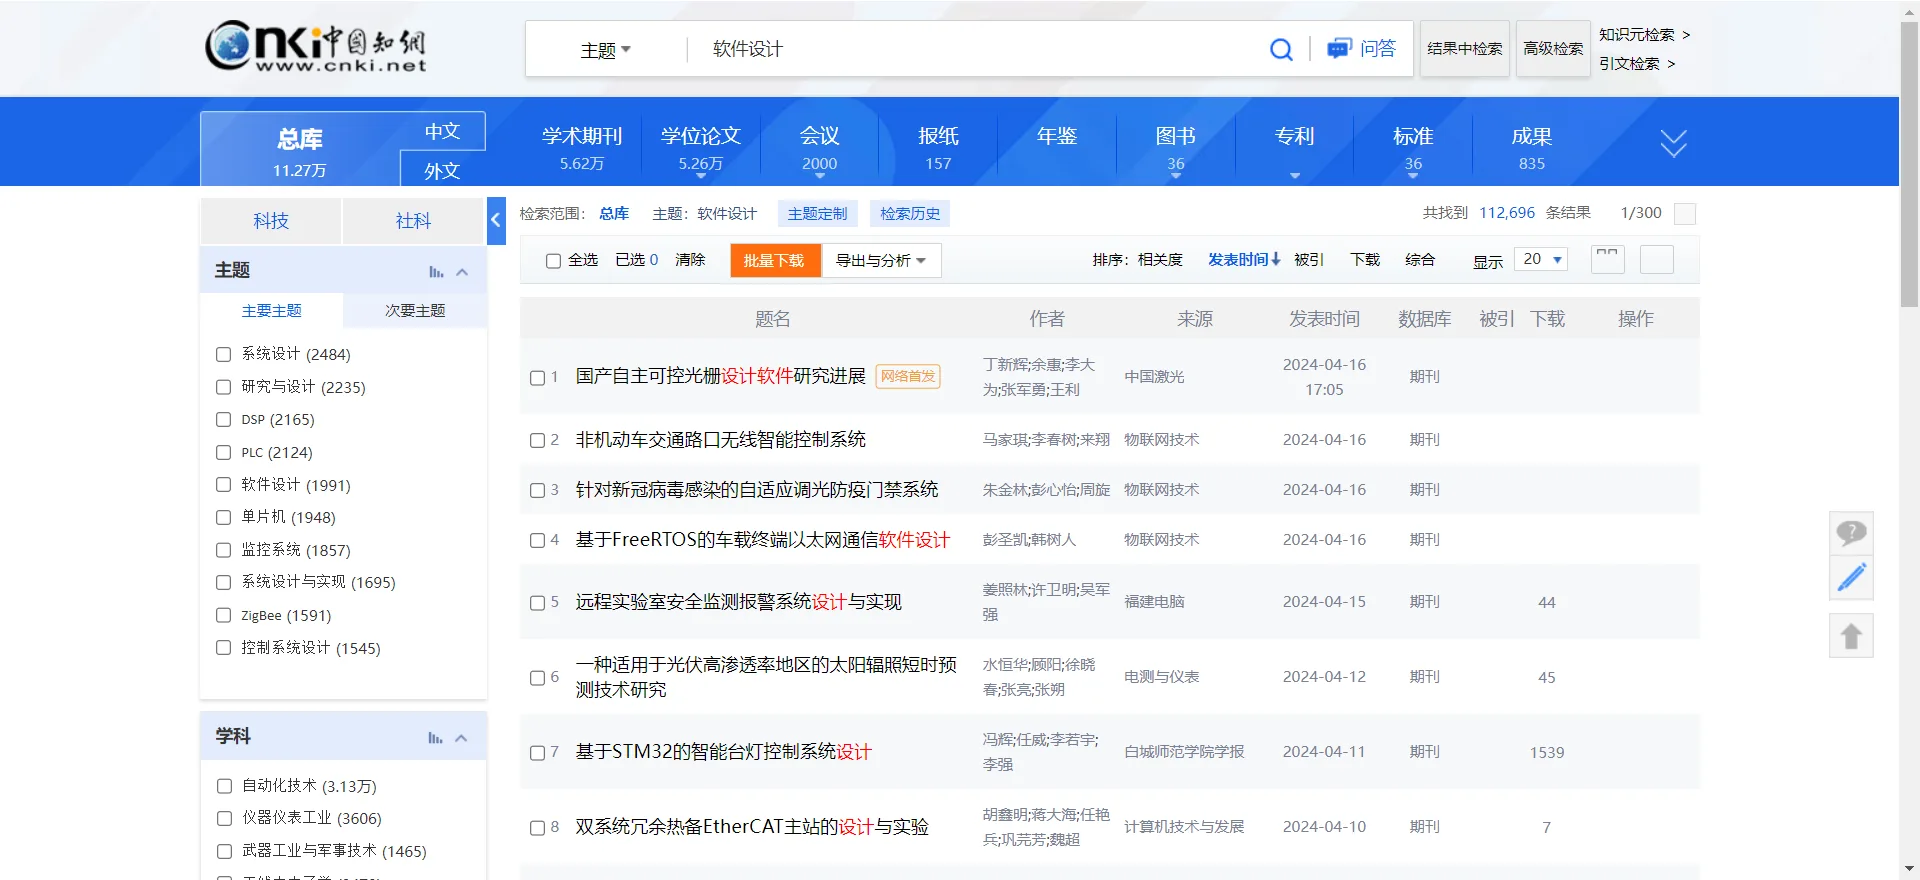Check 单片机 (1948) filter
The height and width of the screenshot is (880, 1920).
click(224, 517)
